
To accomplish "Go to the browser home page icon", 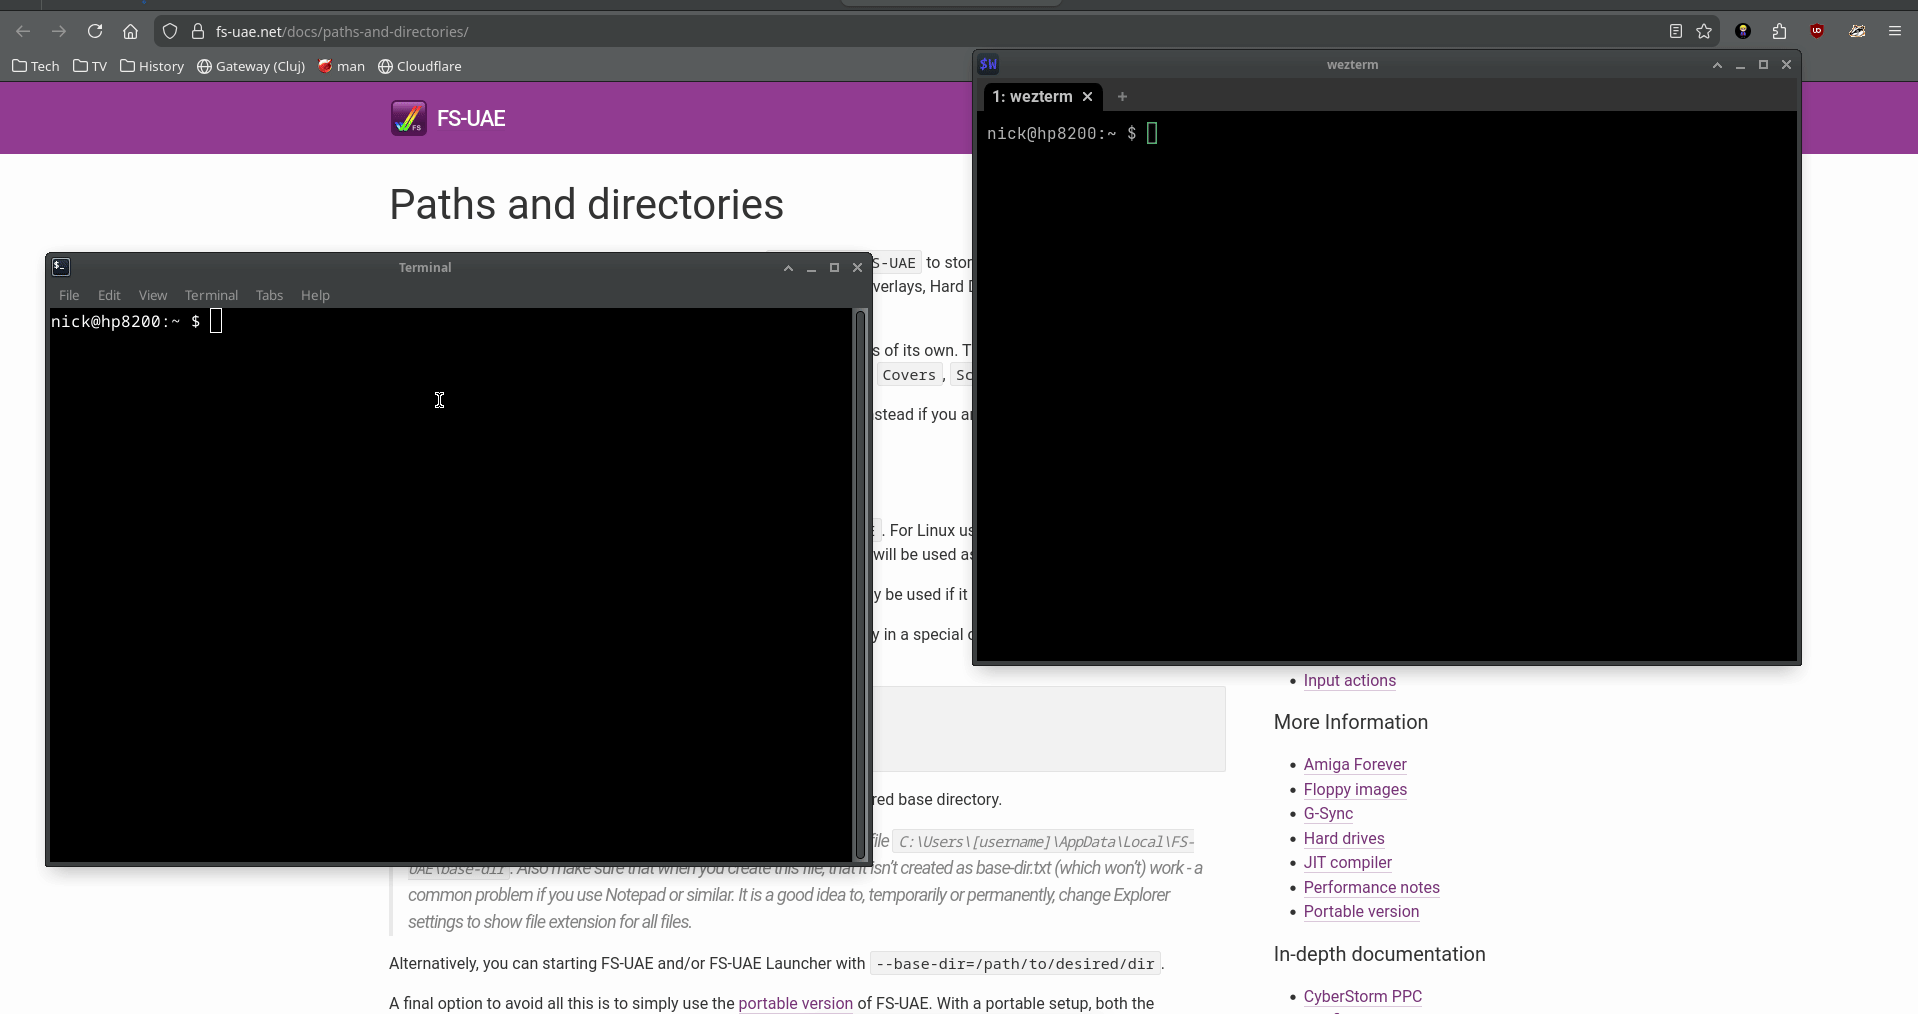I will [x=130, y=31].
